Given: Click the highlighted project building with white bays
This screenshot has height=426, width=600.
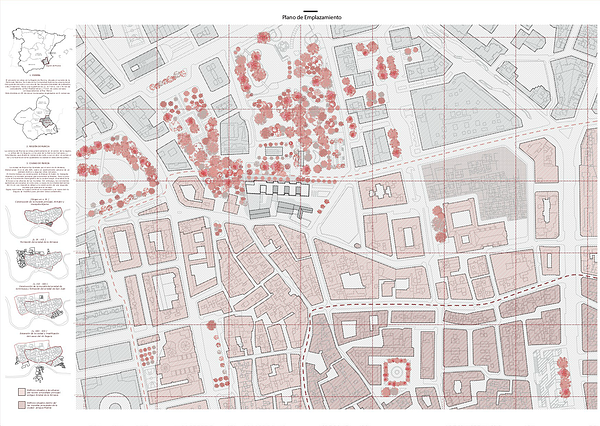Looking at the screenshot, I should tap(283, 190).
